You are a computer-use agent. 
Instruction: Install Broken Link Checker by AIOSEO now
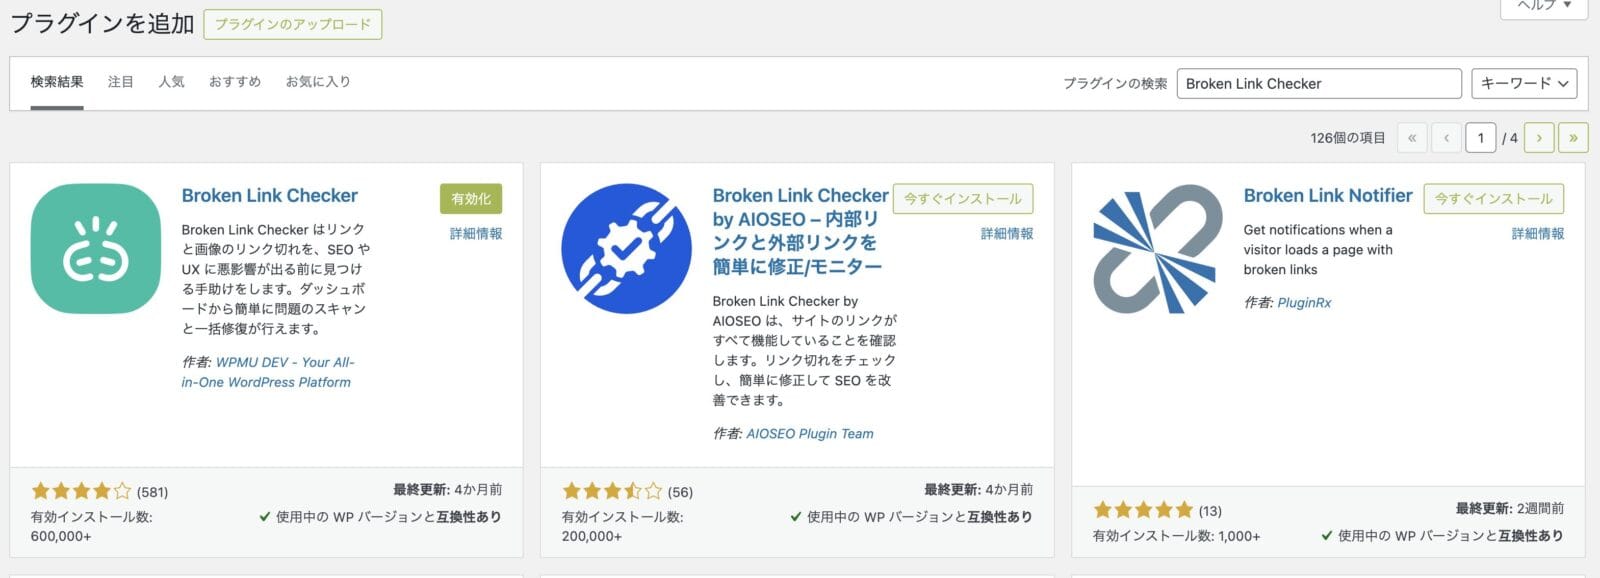(x=963, y=198)
